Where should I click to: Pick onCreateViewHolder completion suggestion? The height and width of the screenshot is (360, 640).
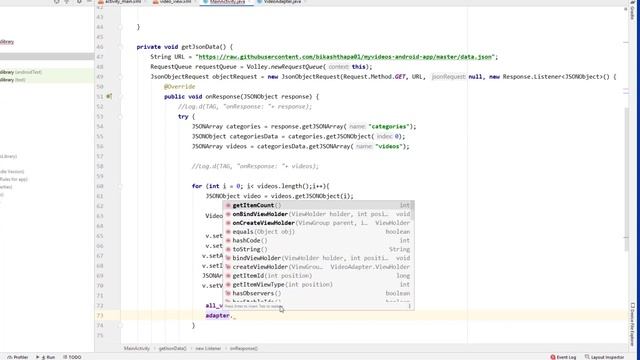click(318, 223)
